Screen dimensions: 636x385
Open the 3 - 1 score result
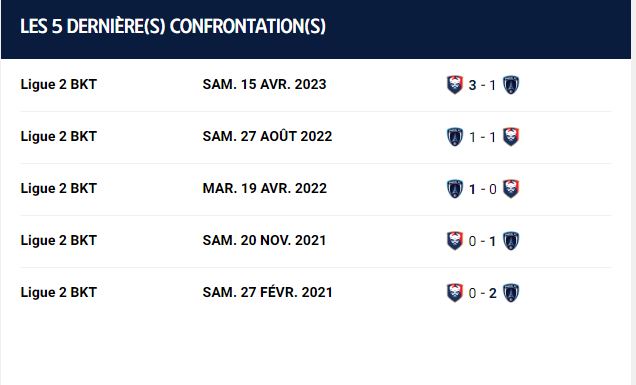pyautogui.click(x=482, y=85)
